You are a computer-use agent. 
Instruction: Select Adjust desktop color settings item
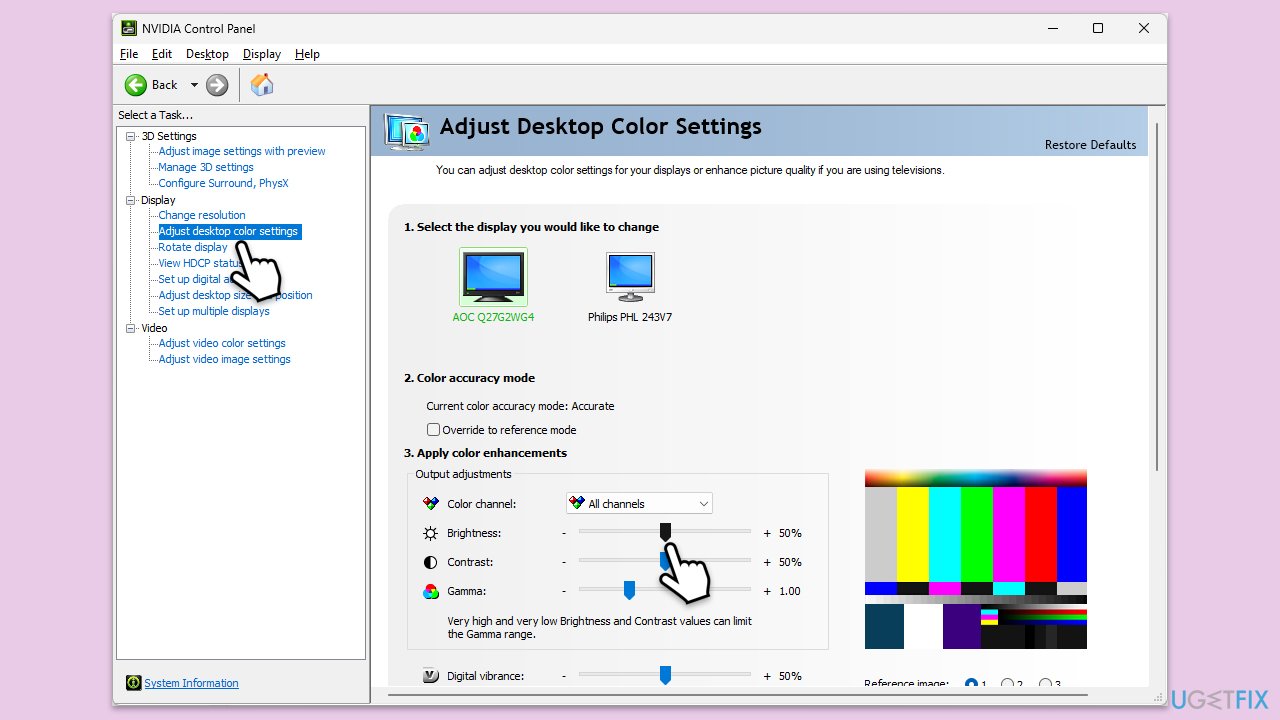pyautogui.click(x=228, y=231)
